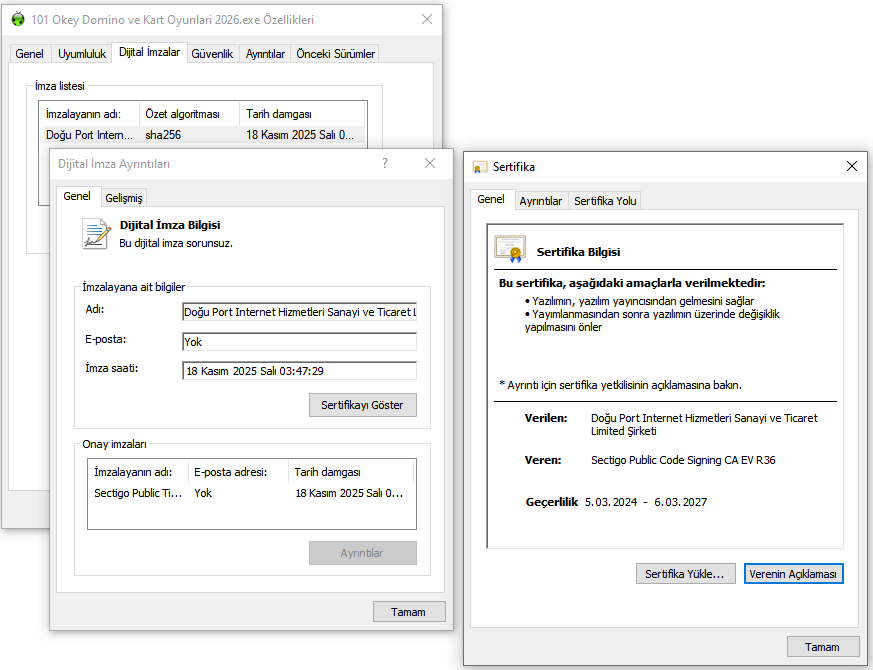Click Tamam in the Sertifika window
The width and height of the screenshot is (873, 670).
(823, 646)
